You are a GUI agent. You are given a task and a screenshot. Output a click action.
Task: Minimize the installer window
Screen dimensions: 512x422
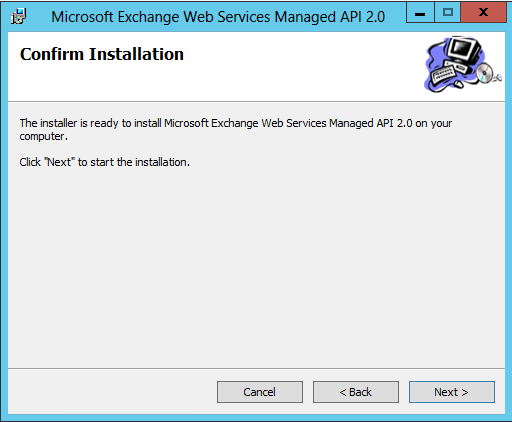click(x=420, y=13)
